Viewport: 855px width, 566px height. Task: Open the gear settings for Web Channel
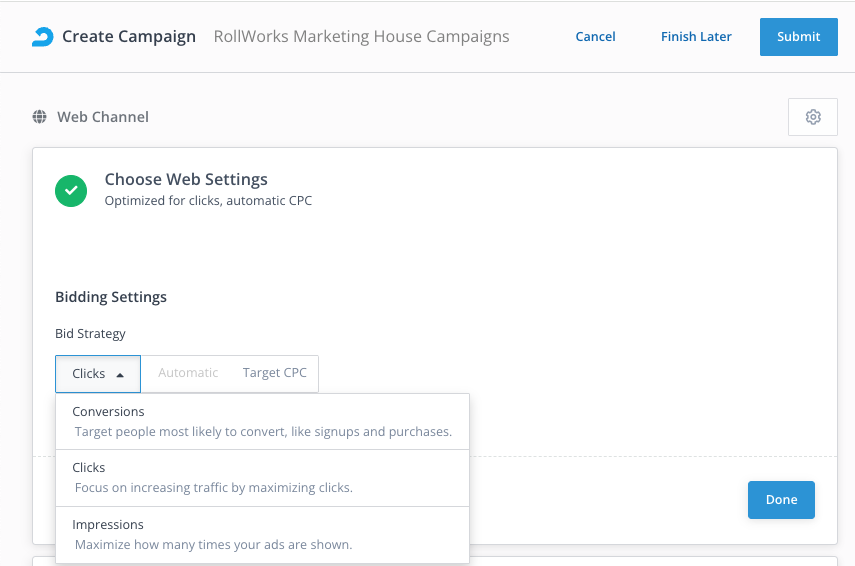pyautogui.click(x=813, y=117)
